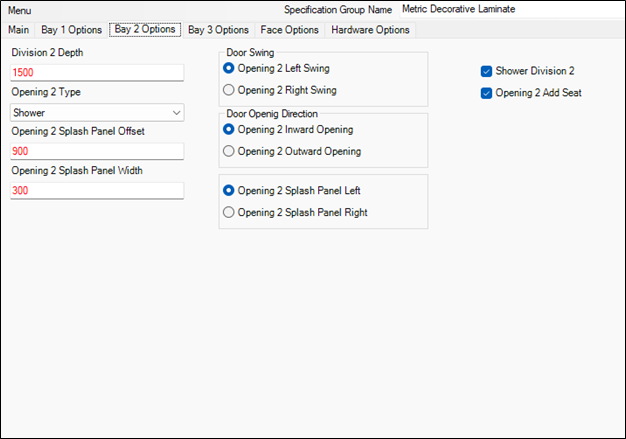Go to the Bay 3 Options tab
Screen dimensions: 626x439
218,30
